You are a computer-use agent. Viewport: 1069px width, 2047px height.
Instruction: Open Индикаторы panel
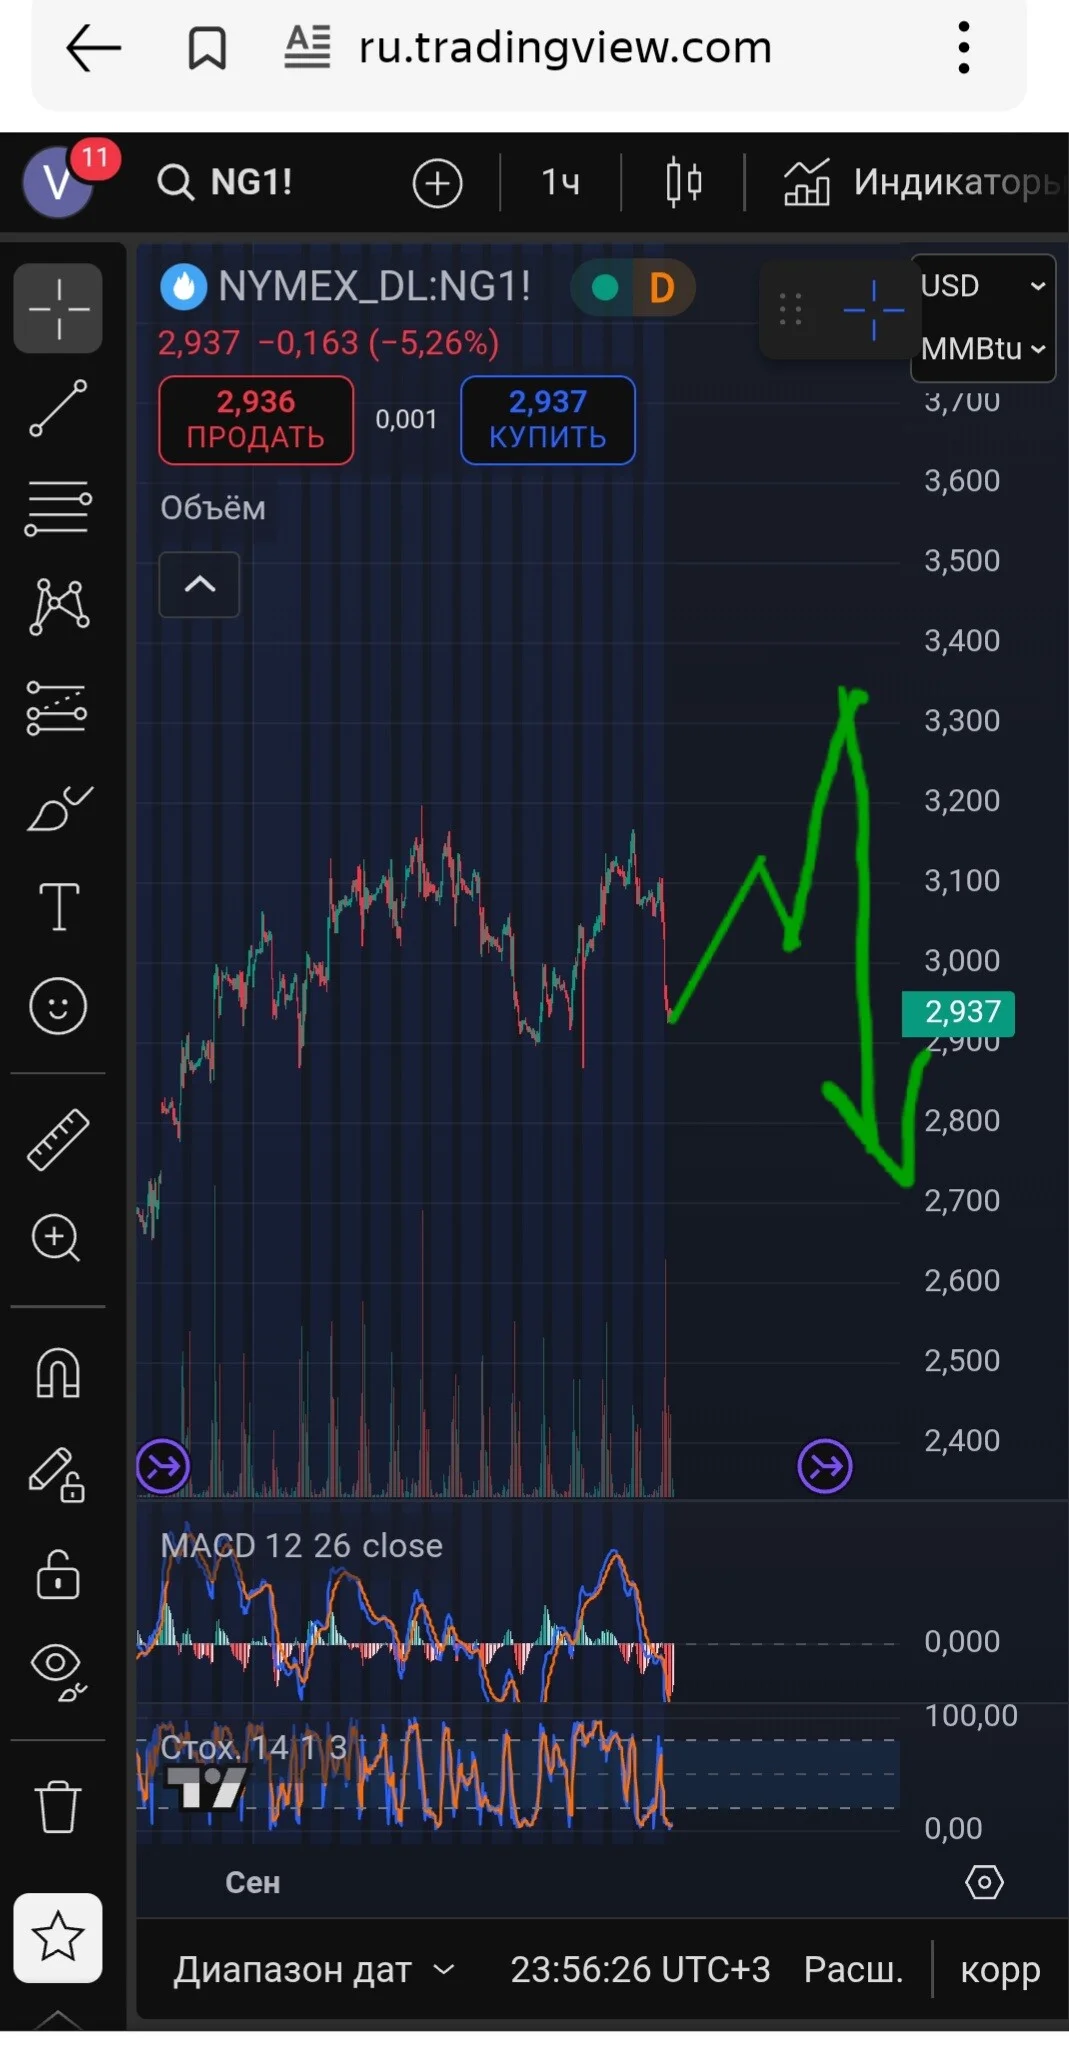(921, 182)
